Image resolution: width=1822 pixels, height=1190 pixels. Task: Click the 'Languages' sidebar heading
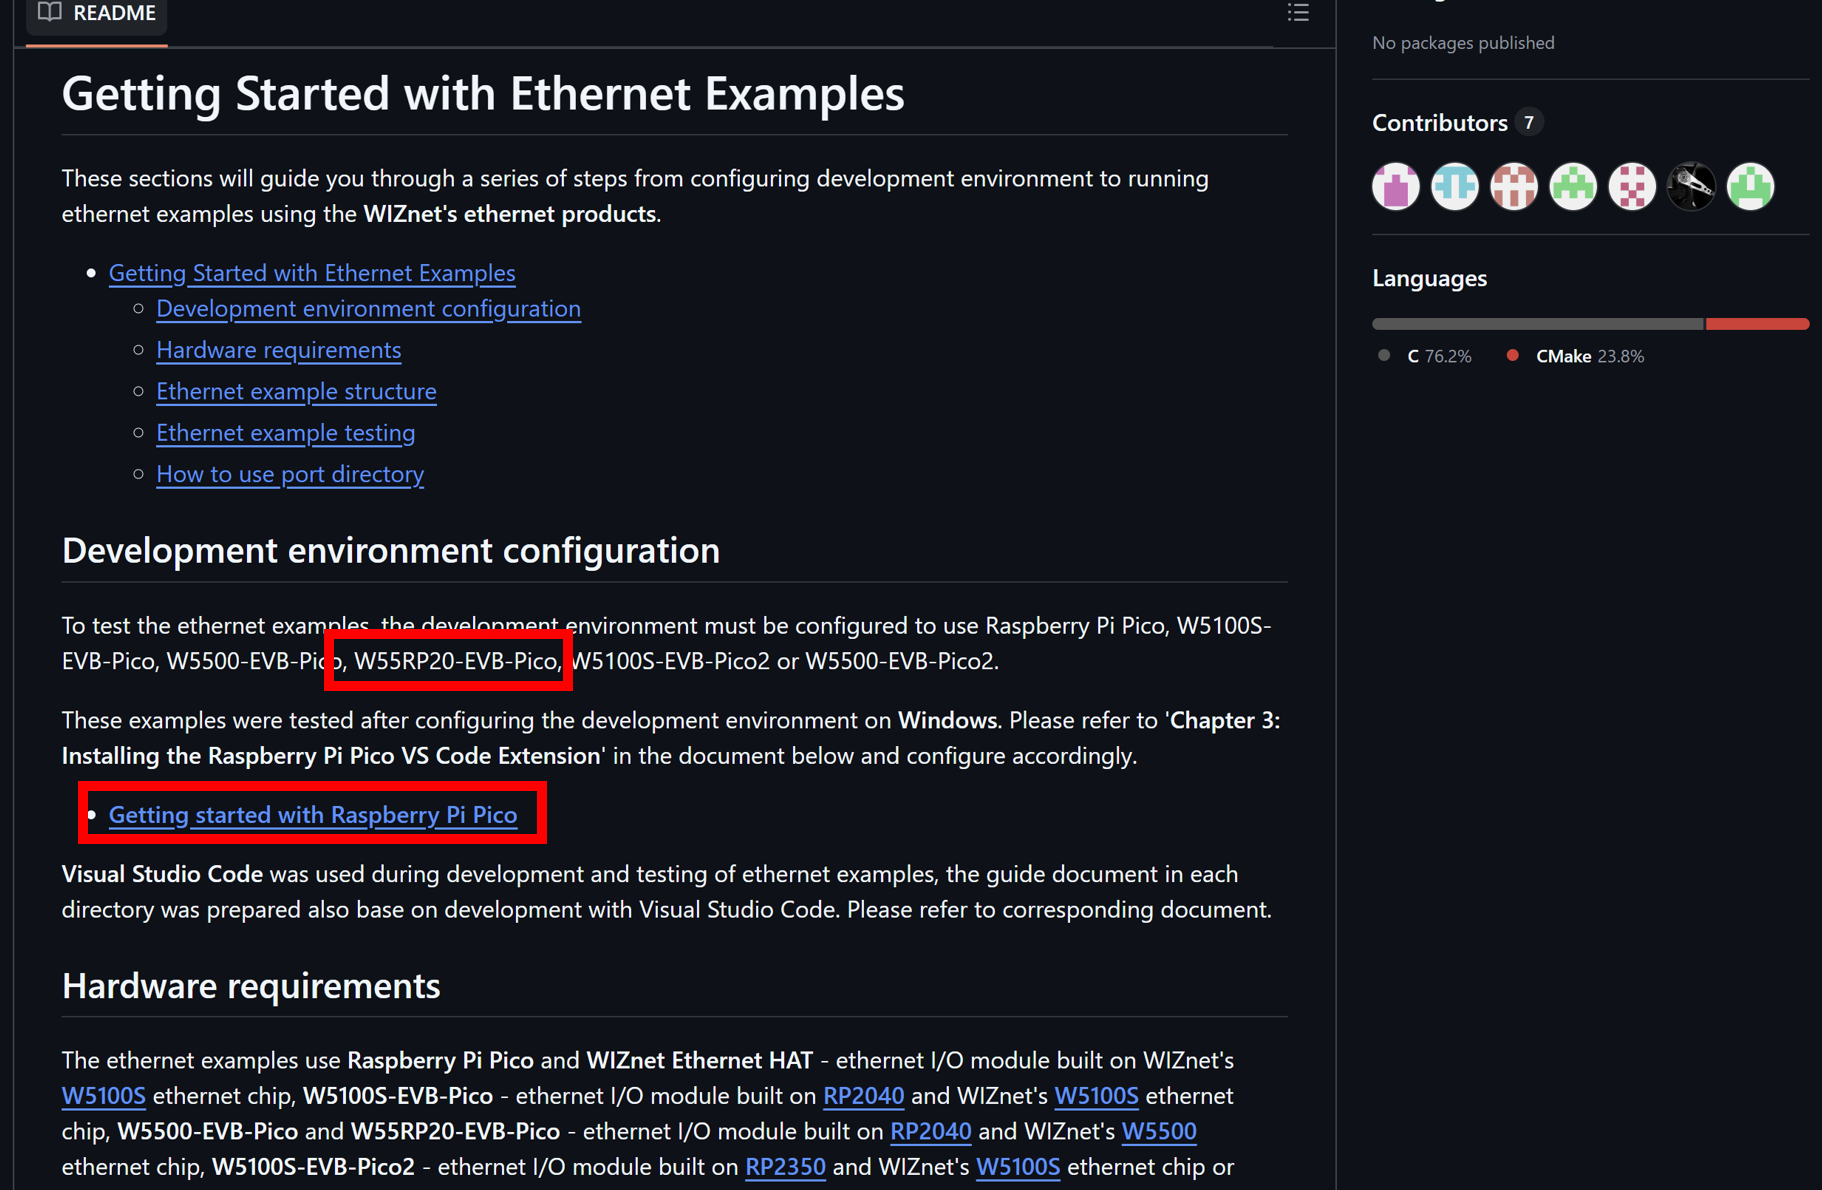click(1429, 279)
